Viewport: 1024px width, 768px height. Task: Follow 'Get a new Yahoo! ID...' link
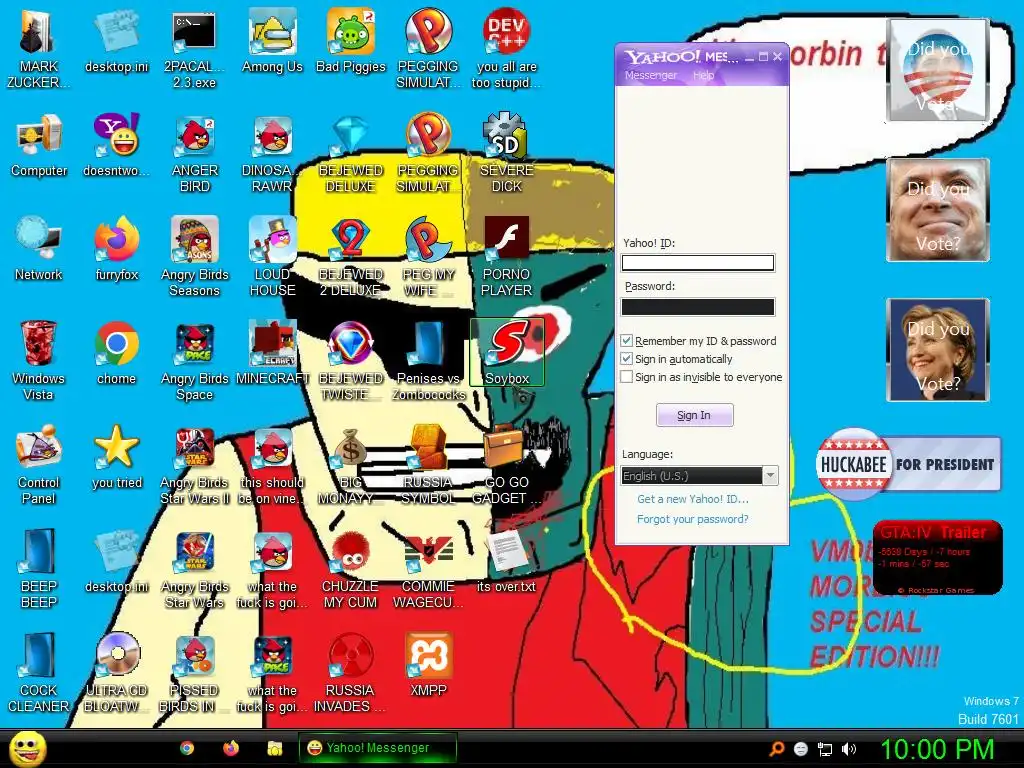[693, 499]
